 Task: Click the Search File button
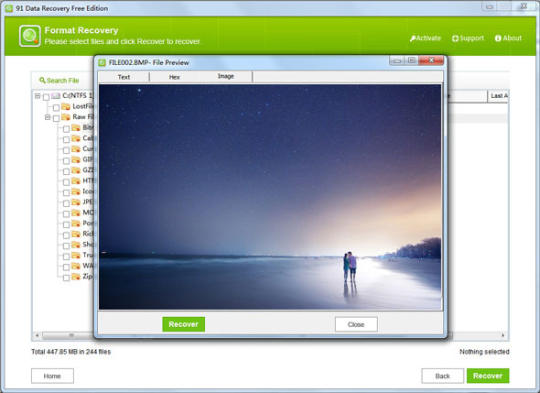[x=59, y=80]
